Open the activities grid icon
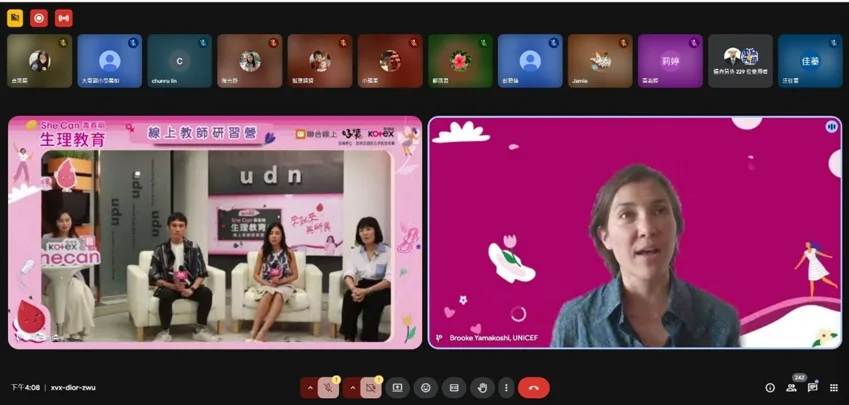Image resolution: width=849 pixels, height=405 pixels. click(x=834, y=388)
